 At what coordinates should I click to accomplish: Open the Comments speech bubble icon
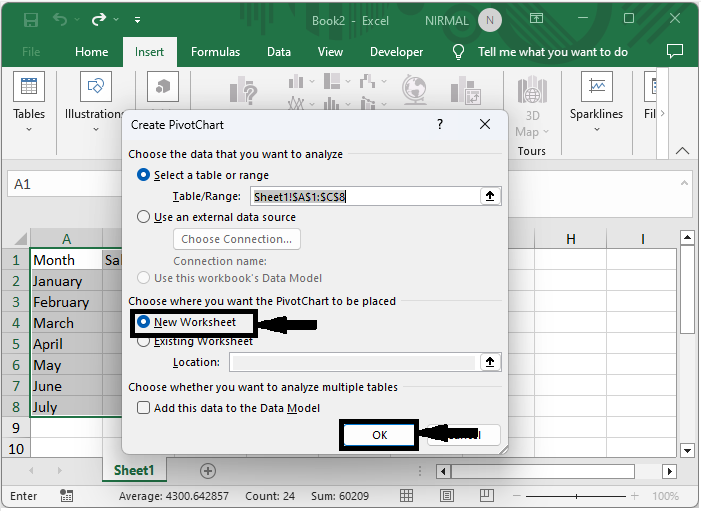(675, 51)
